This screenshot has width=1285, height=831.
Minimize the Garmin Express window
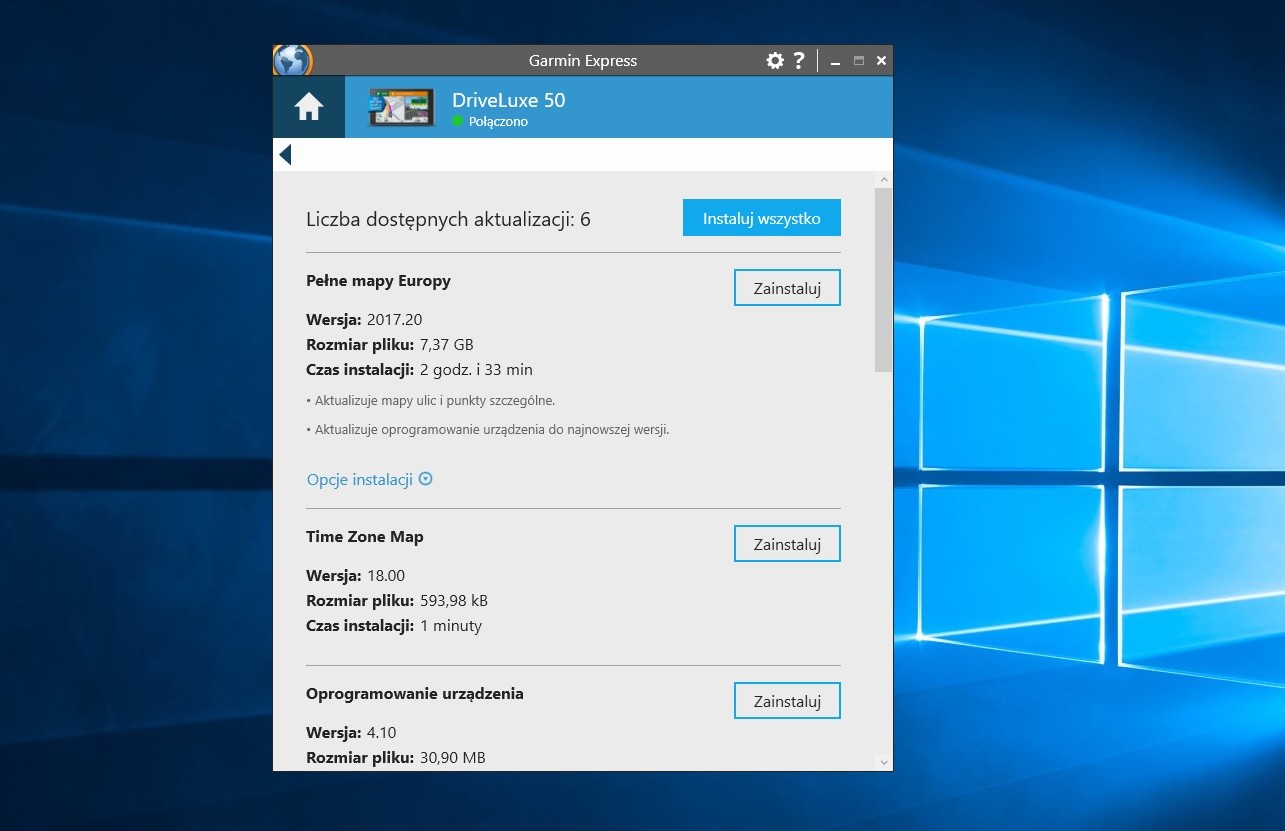click(835, 62)
